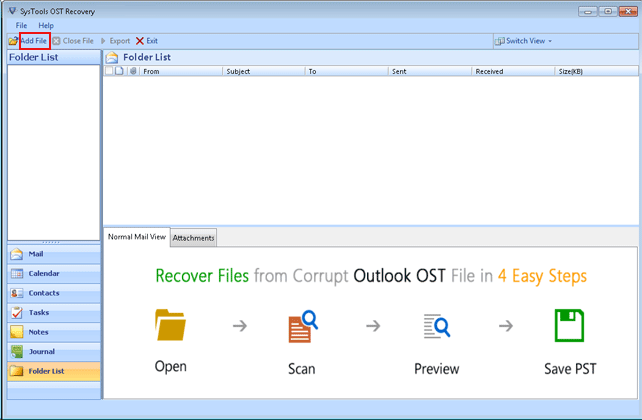
Task: Switch to Normal Mail View tab
Action: [x=137, y=237]
